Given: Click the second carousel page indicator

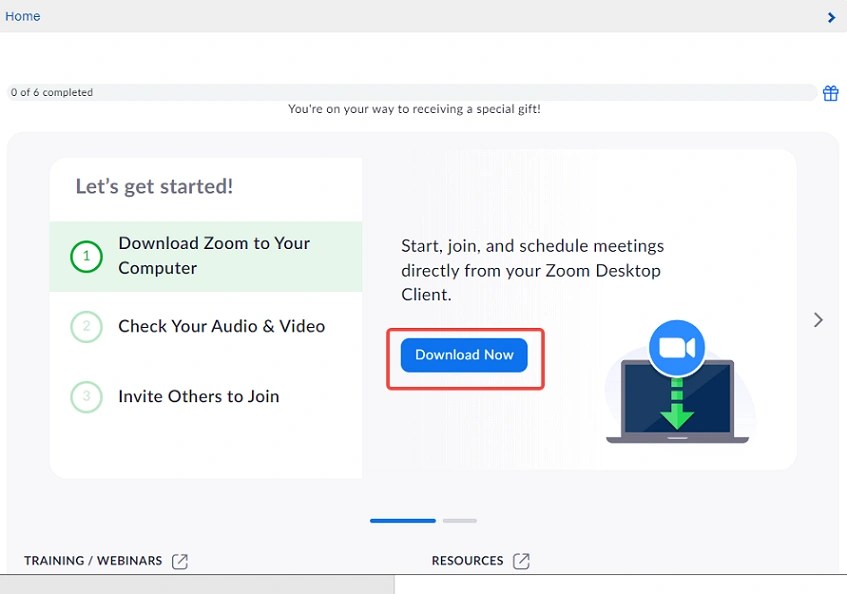Looking at the screenshot, I should 459,520.
